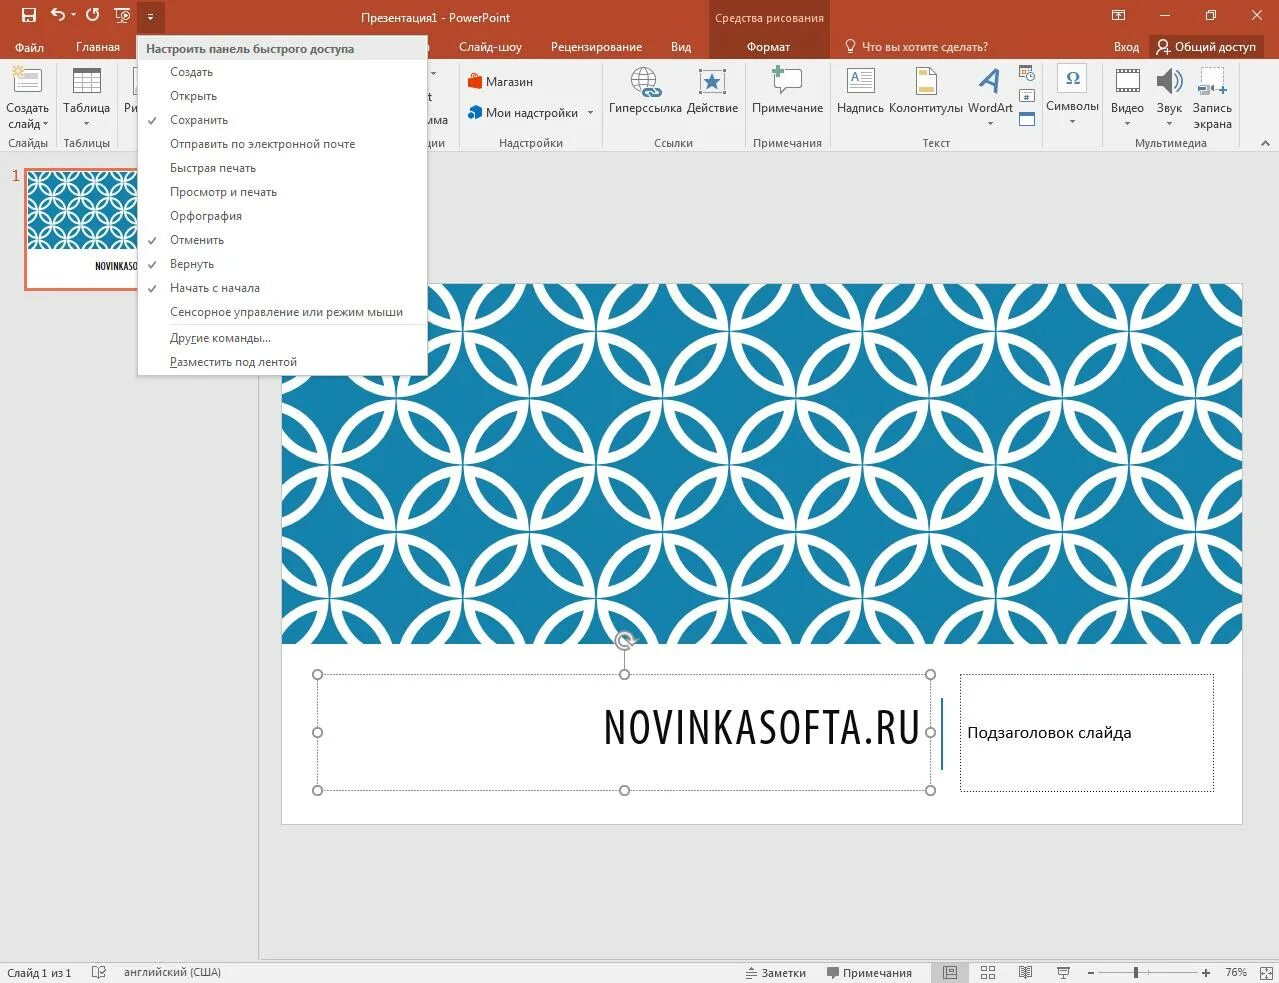Image resolution: width=1279 pixels, height=983 pixels.
Task: Open the WordArt gallery
Action: [x=989, y=97]
